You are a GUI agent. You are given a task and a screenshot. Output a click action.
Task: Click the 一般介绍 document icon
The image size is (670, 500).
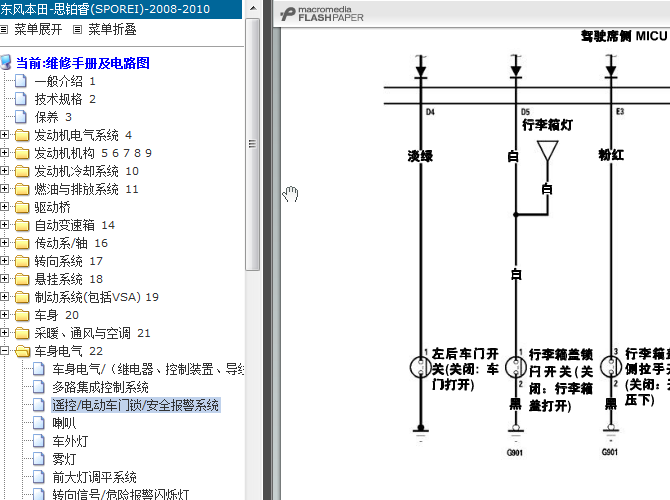(x=21, y=81)
